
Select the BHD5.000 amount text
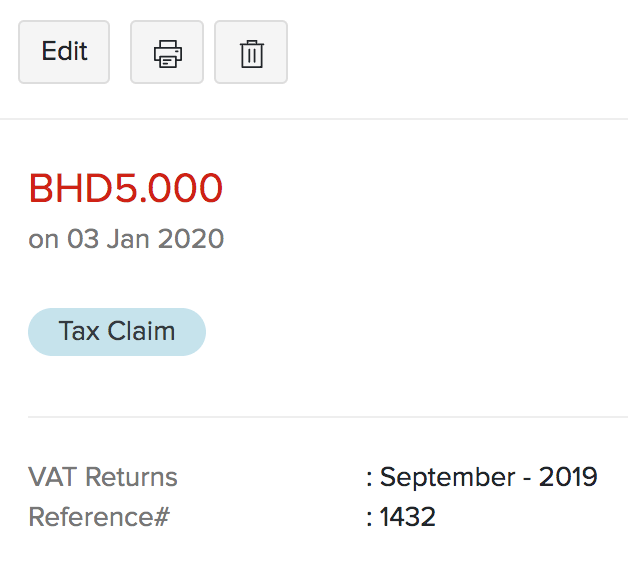pos(125,188)
